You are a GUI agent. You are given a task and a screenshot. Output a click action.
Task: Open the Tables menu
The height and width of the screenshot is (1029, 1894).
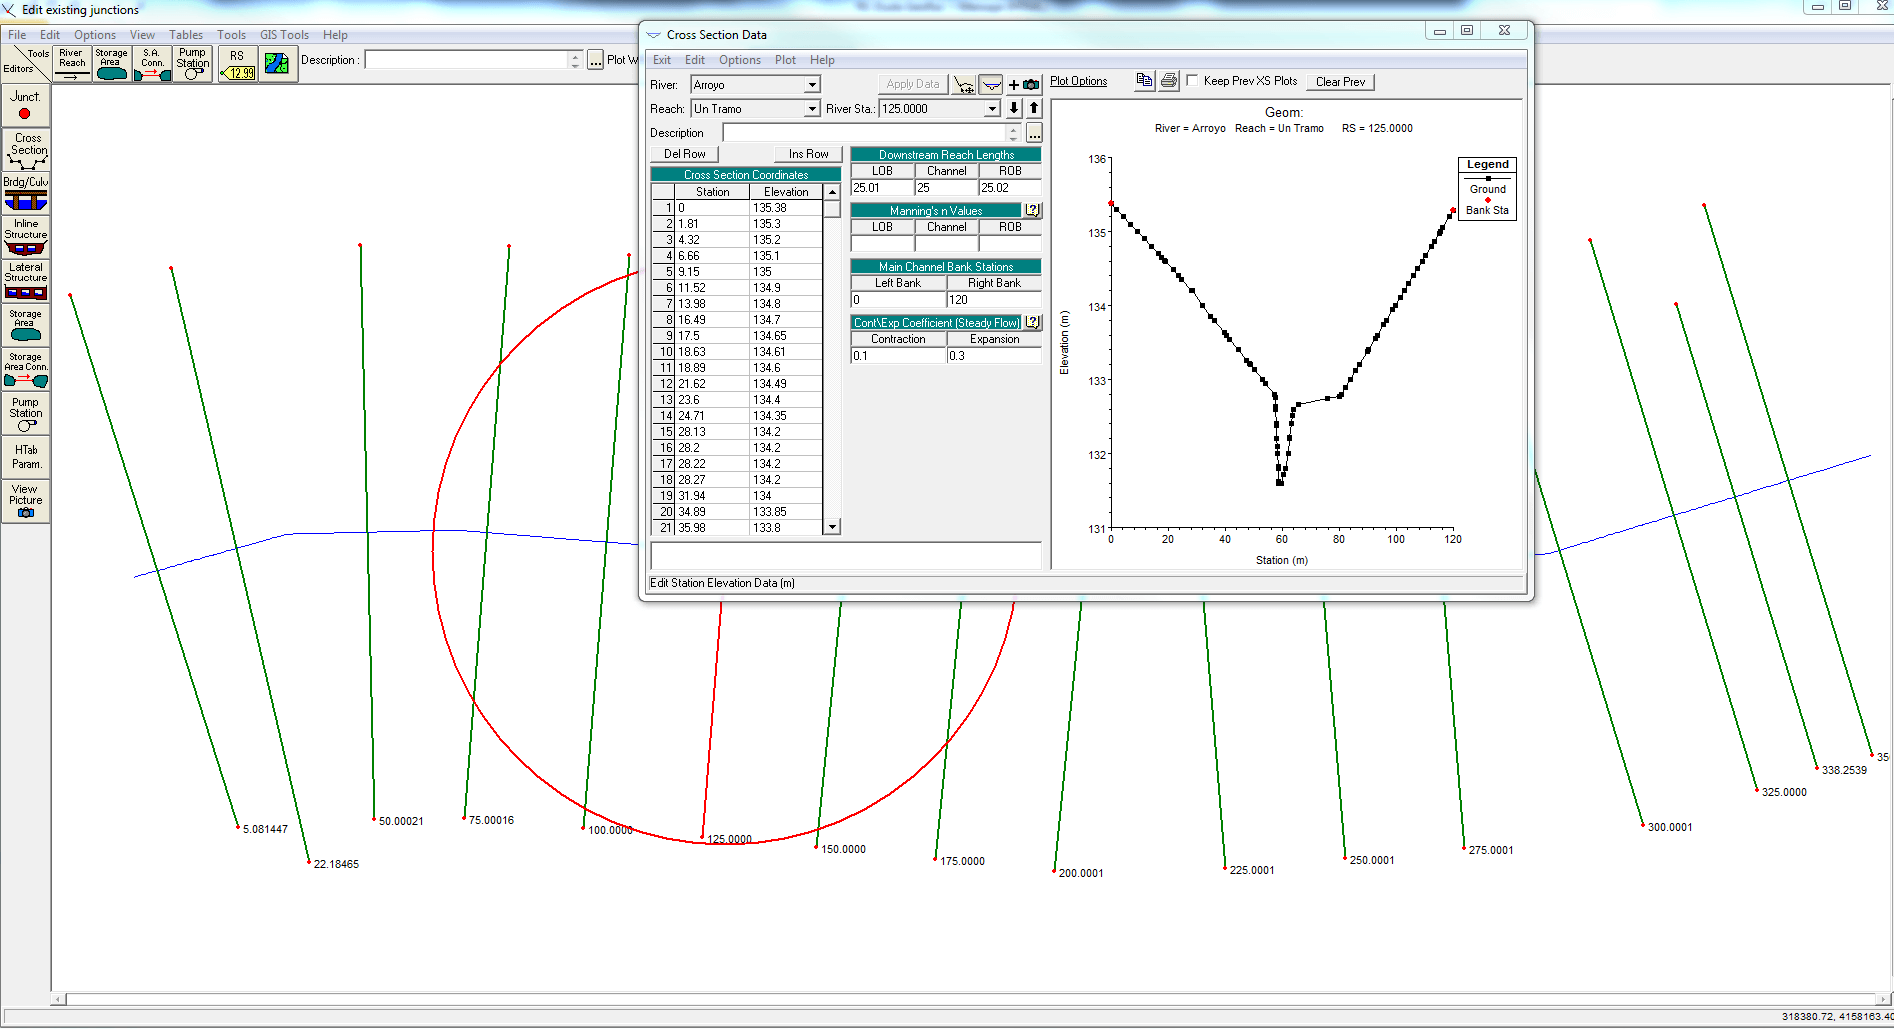[185, 35]
